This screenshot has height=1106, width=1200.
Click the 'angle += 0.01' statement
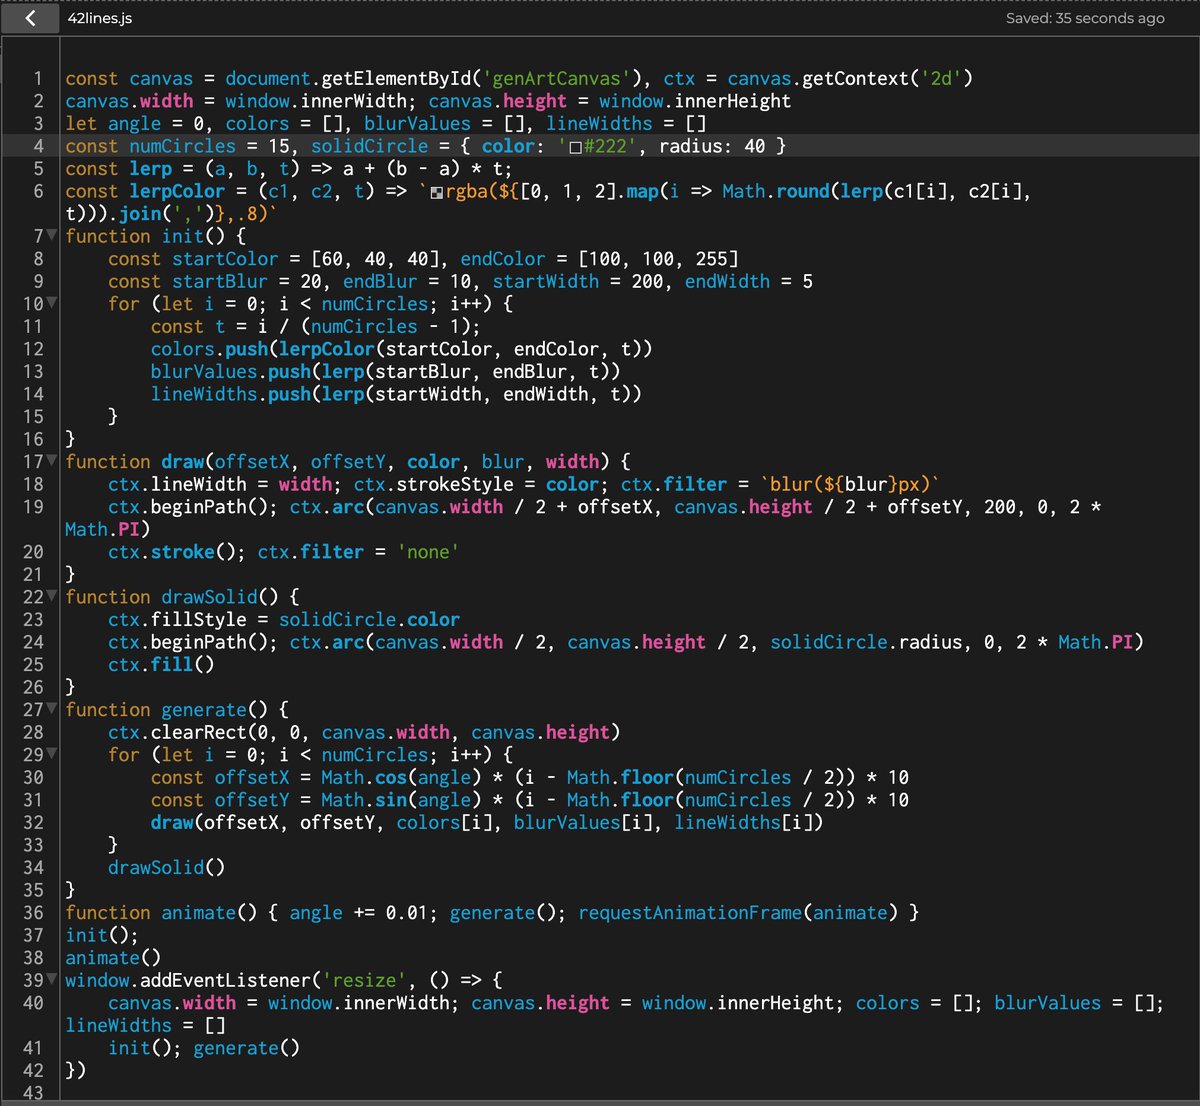click(x=358, y=913)
